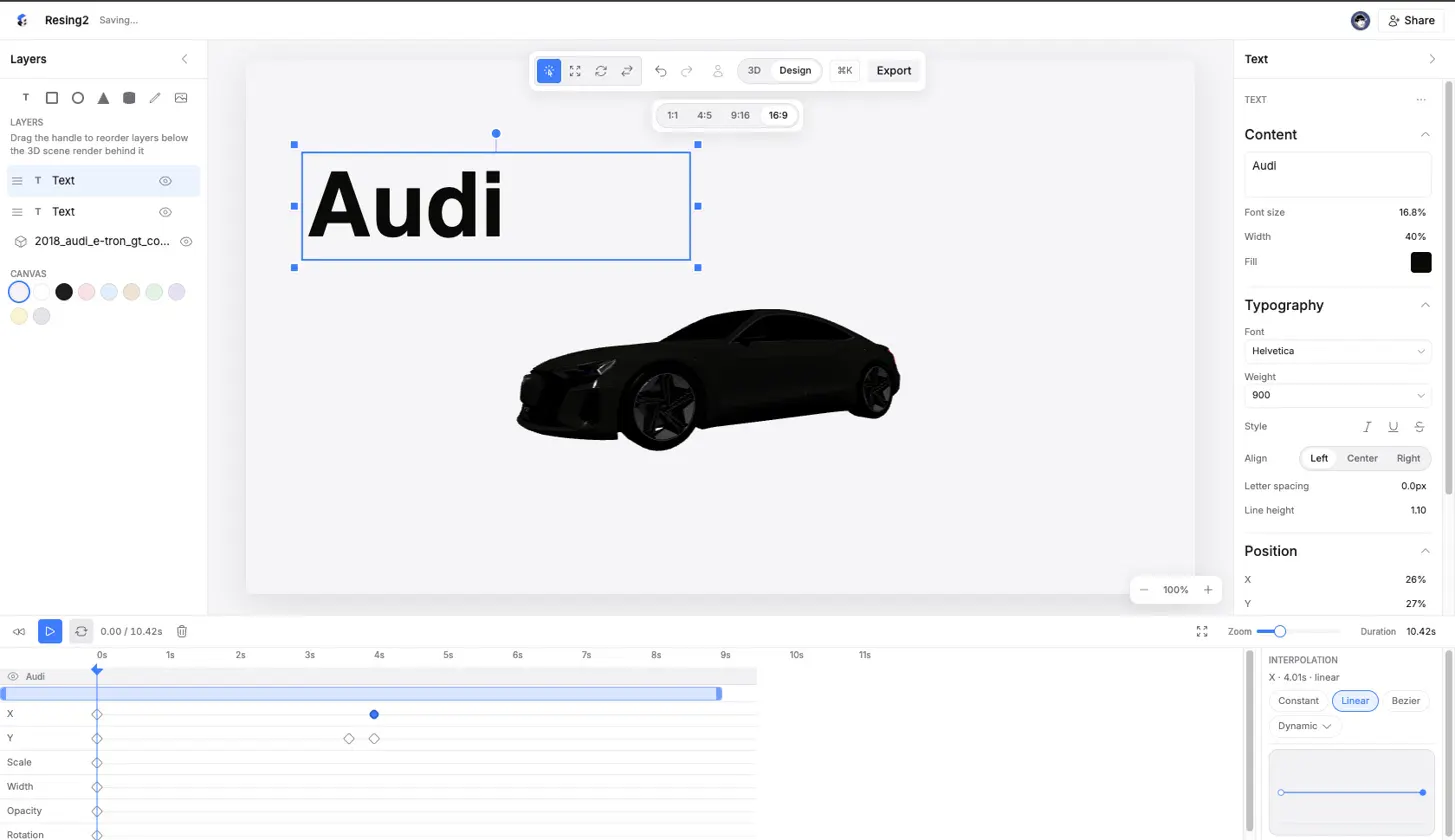Select the Rectangle shape tool

point(52,98)
